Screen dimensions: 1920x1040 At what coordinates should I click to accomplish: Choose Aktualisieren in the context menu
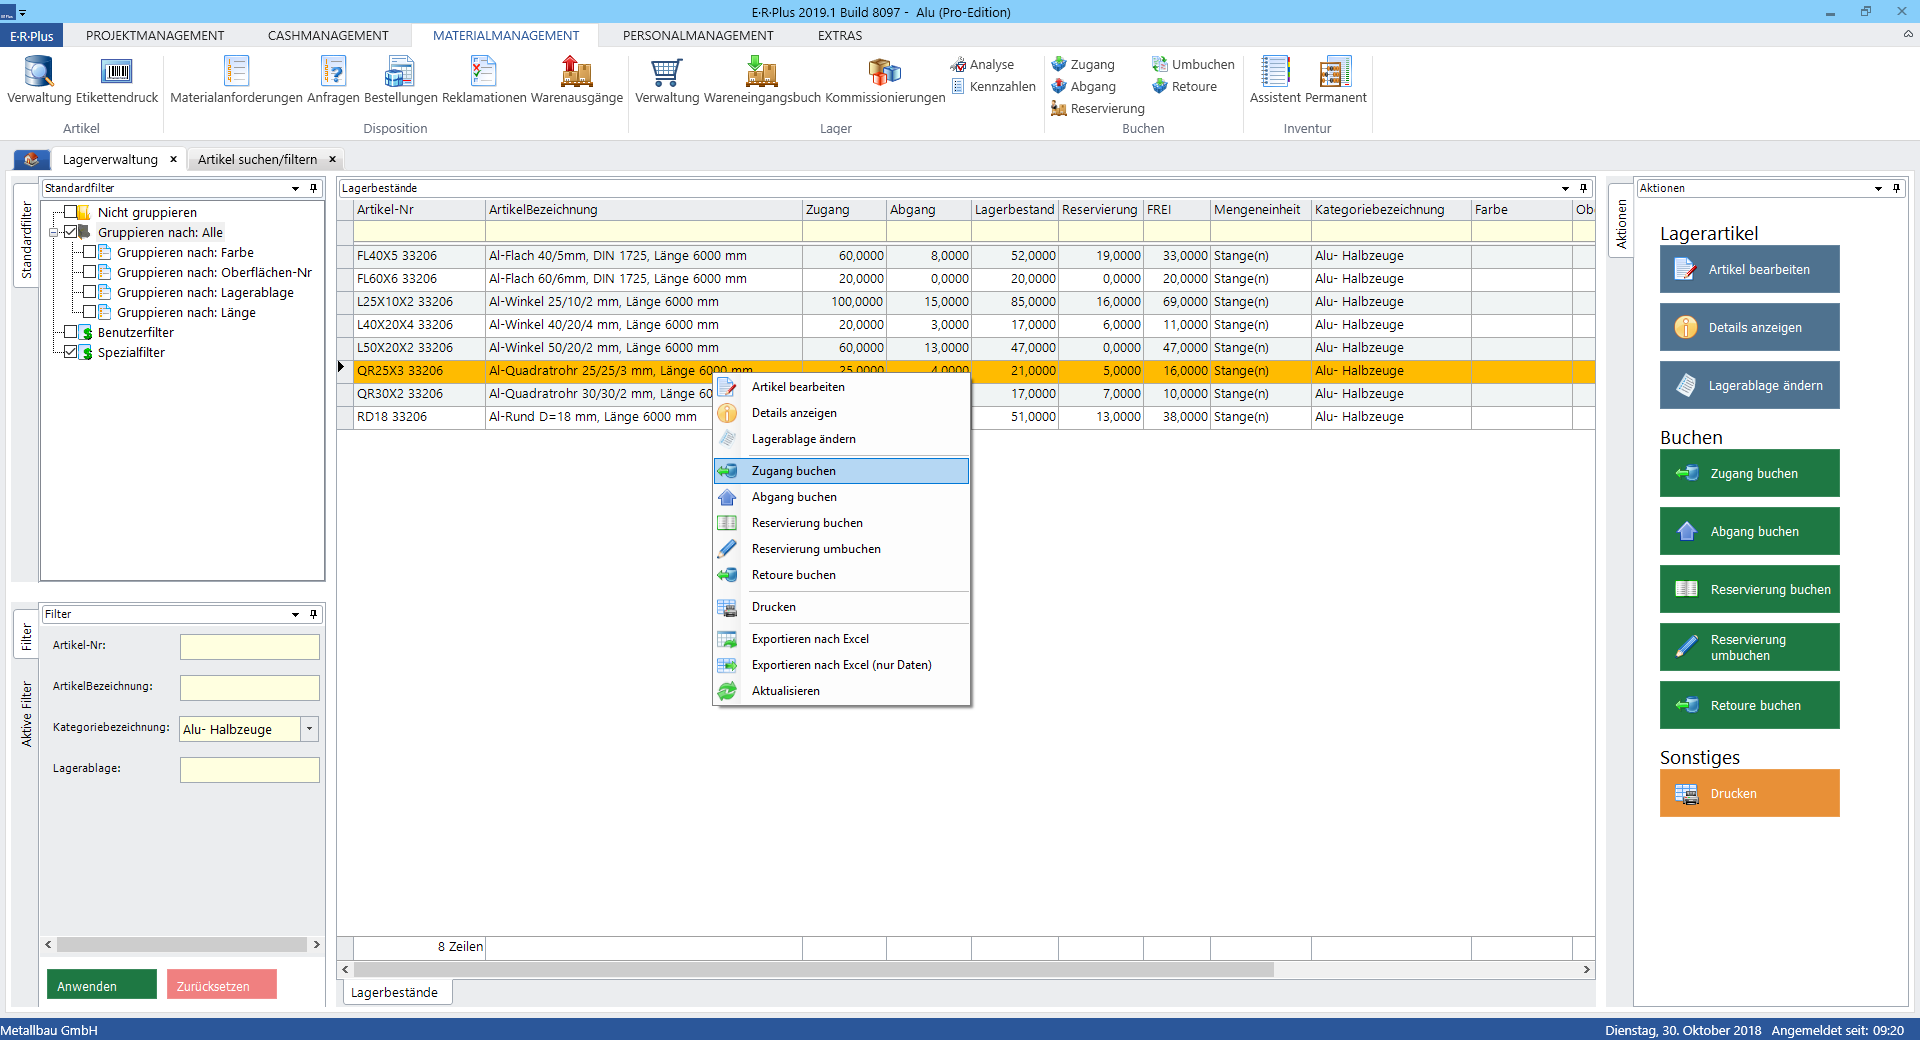click(841, 691)
